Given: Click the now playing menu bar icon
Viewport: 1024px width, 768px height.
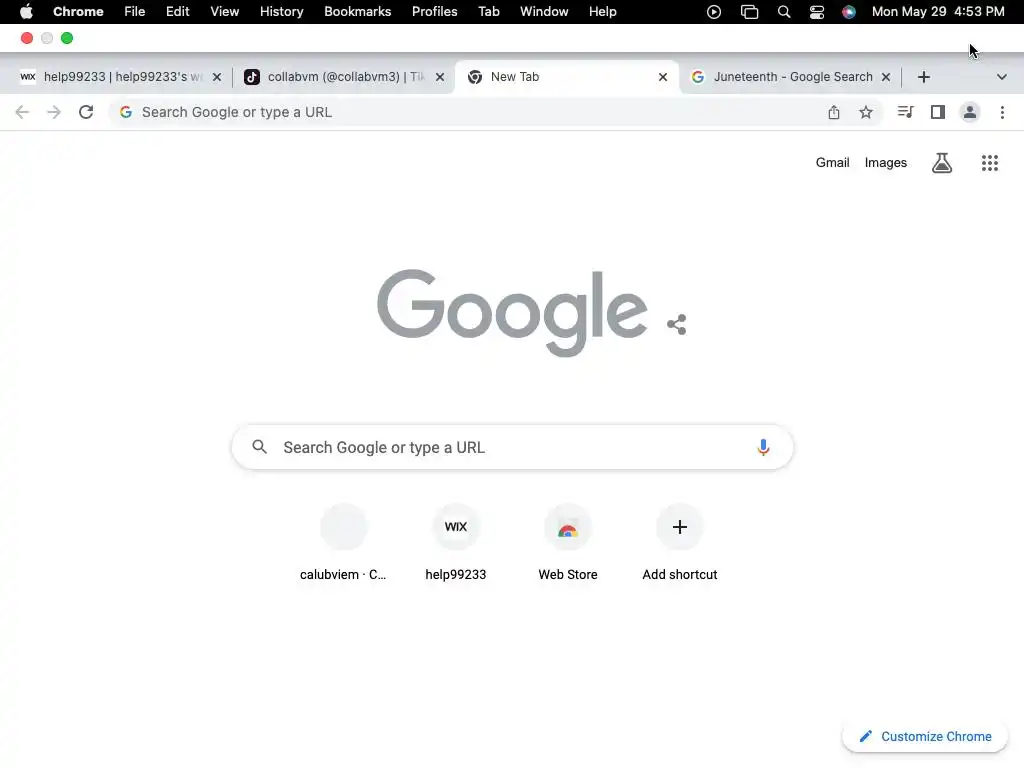Looking at the screenshot, I should 714,12.
